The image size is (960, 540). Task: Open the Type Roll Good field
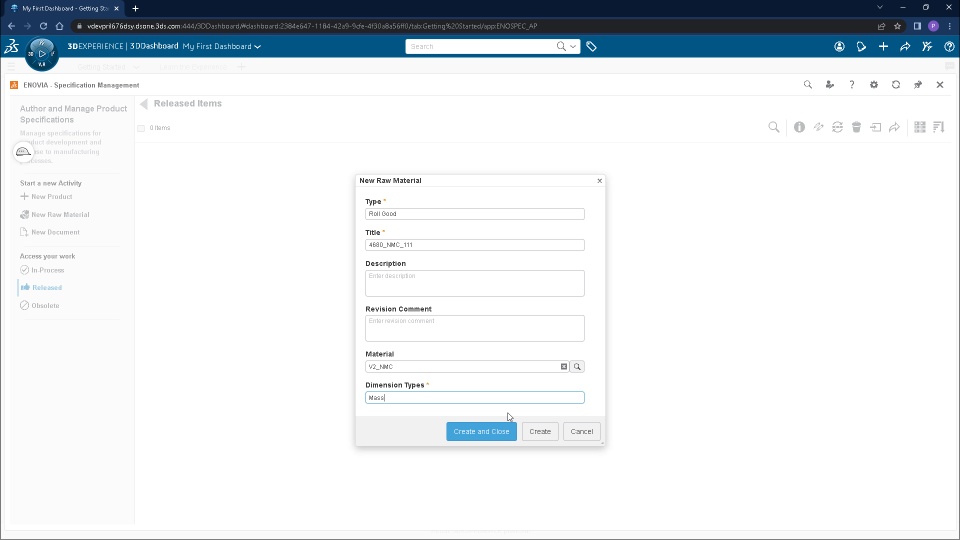click(474, 214)
